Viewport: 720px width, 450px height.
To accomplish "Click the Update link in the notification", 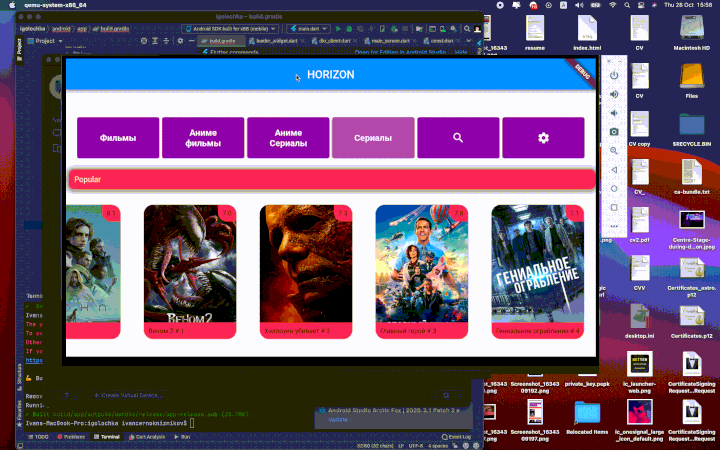I will point(338,420).
